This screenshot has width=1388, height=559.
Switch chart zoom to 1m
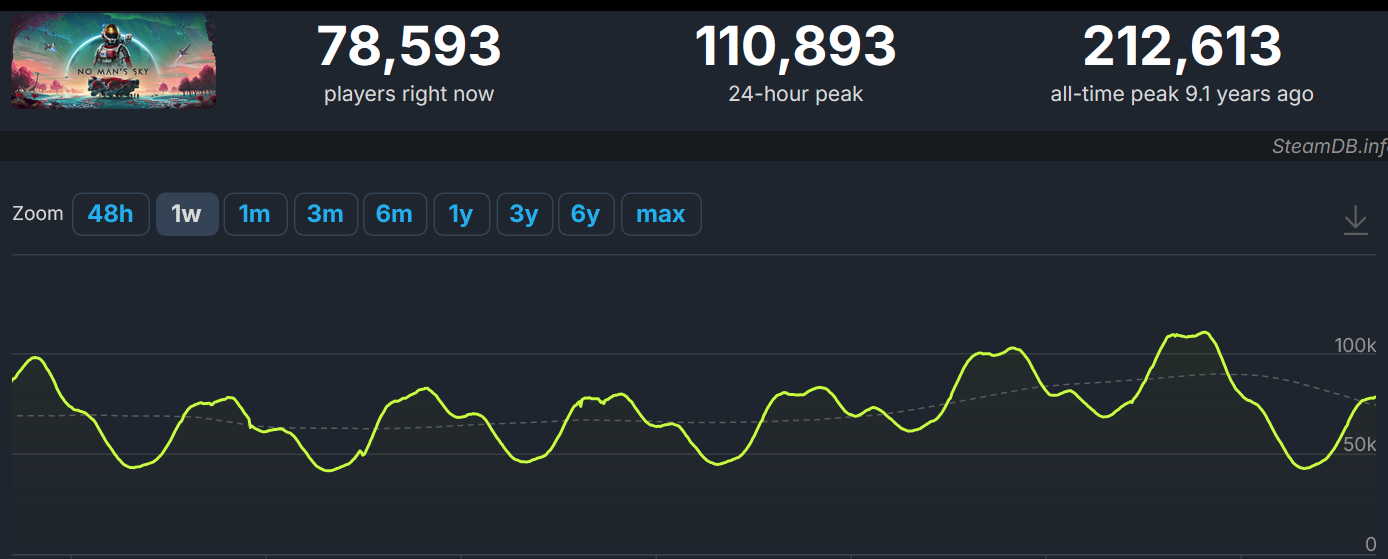[x=255, y=214]
